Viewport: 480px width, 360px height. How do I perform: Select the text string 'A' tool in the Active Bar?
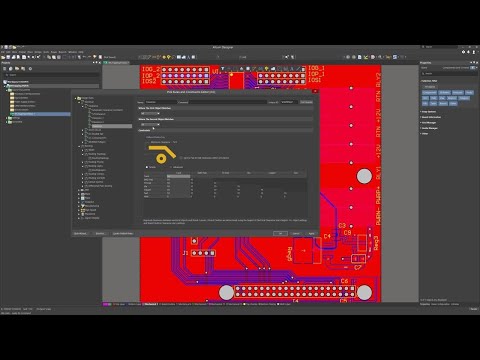pos(292,69)
